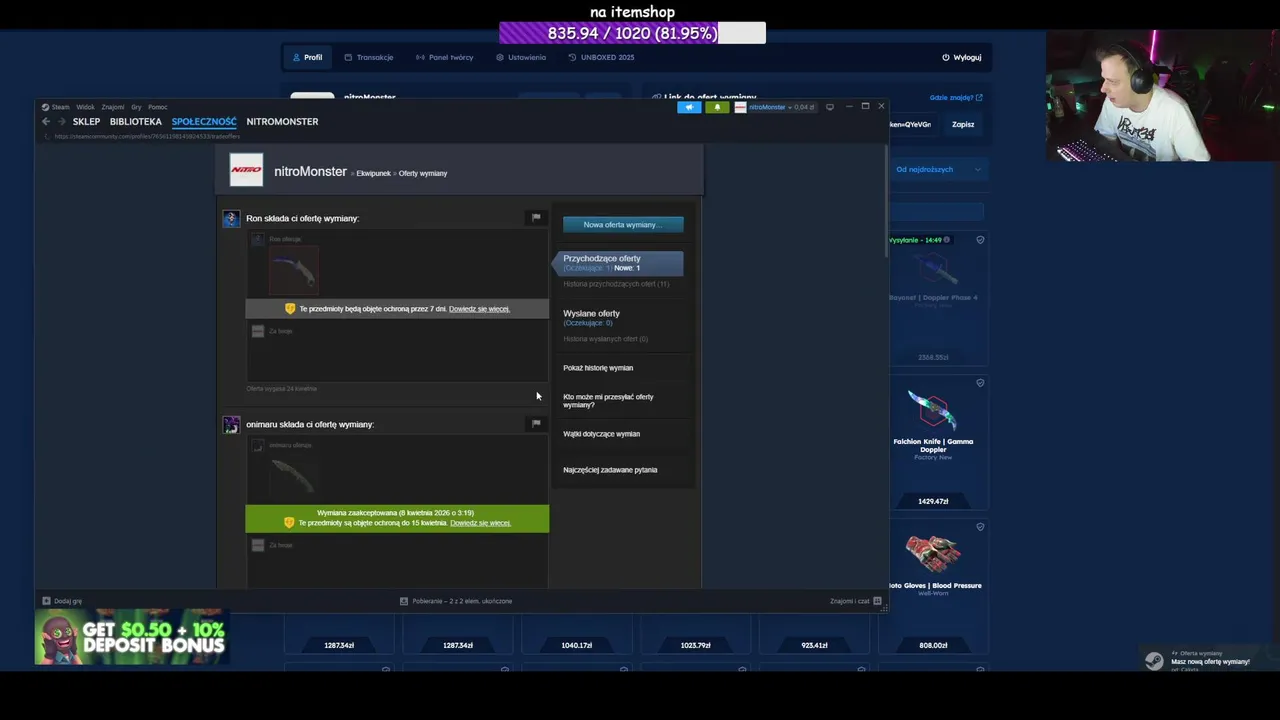Image resolution: width=1280 pixels, height=720 pixels.
Task: Select Przychodzące oferty section
Action: (x=618, y=263)
